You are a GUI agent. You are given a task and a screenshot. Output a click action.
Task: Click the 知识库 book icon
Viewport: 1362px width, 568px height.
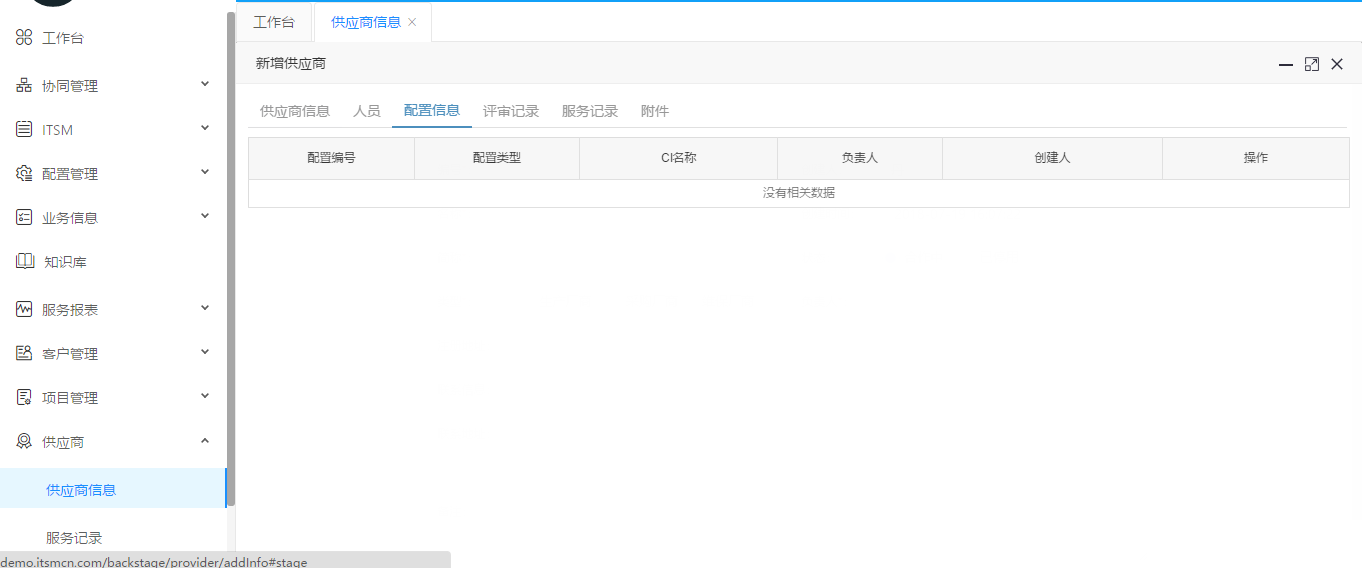[x=25, y=262]
